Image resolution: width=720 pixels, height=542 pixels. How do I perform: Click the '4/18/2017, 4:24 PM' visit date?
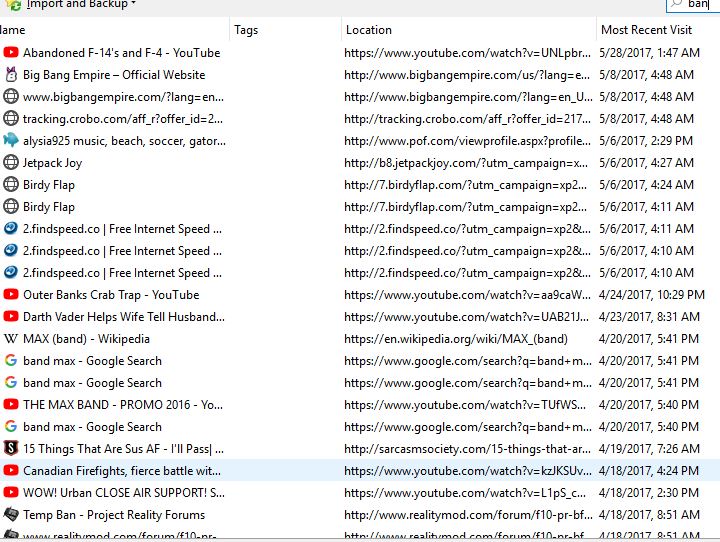coord(649,471)
